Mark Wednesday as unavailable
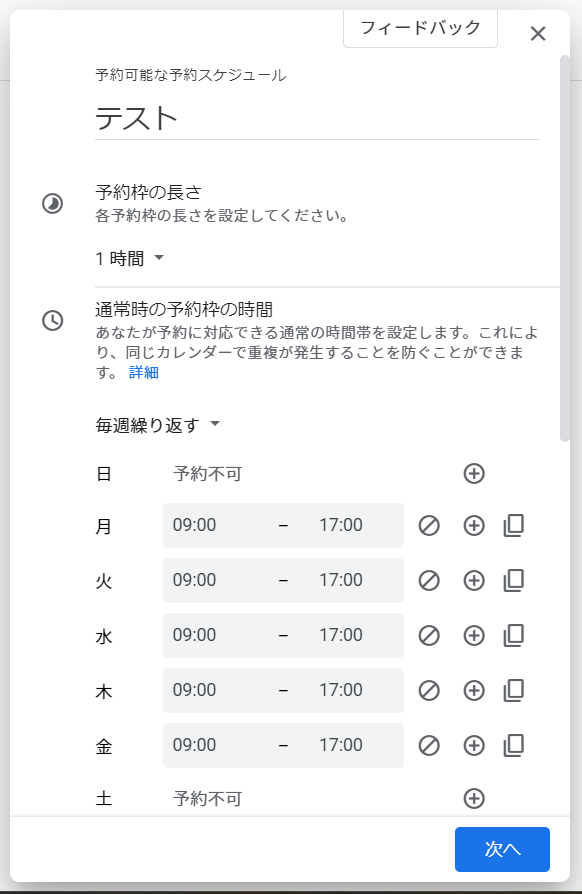Image resolution: width=582 pixels, height=894 pixels. tap(429, 635)
